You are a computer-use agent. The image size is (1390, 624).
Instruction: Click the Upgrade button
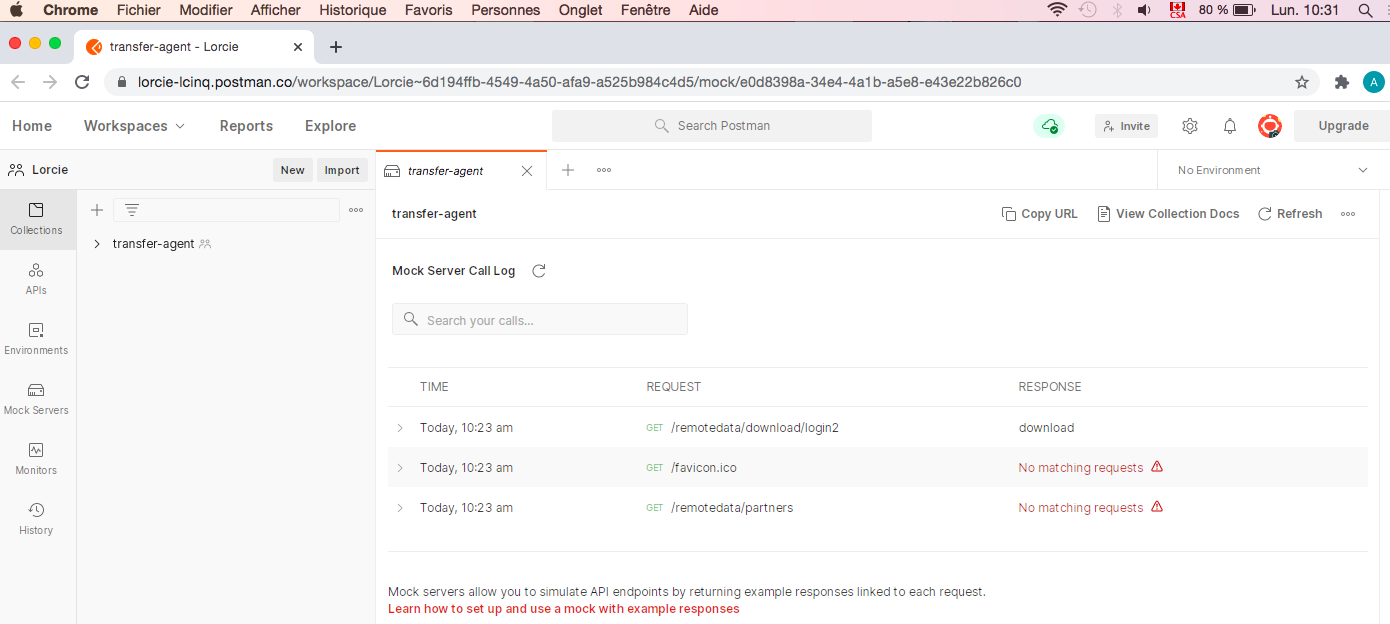tap(1343, 126)
